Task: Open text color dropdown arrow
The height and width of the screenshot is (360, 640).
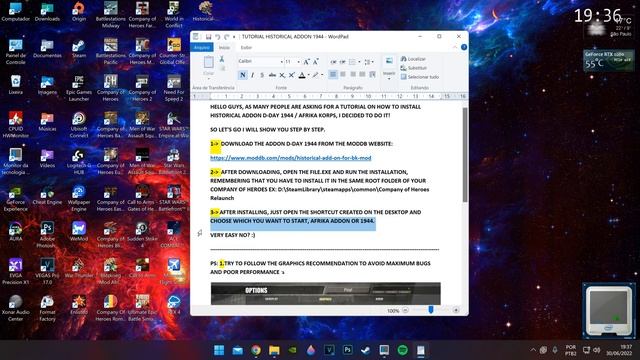Action: [309, 75]
